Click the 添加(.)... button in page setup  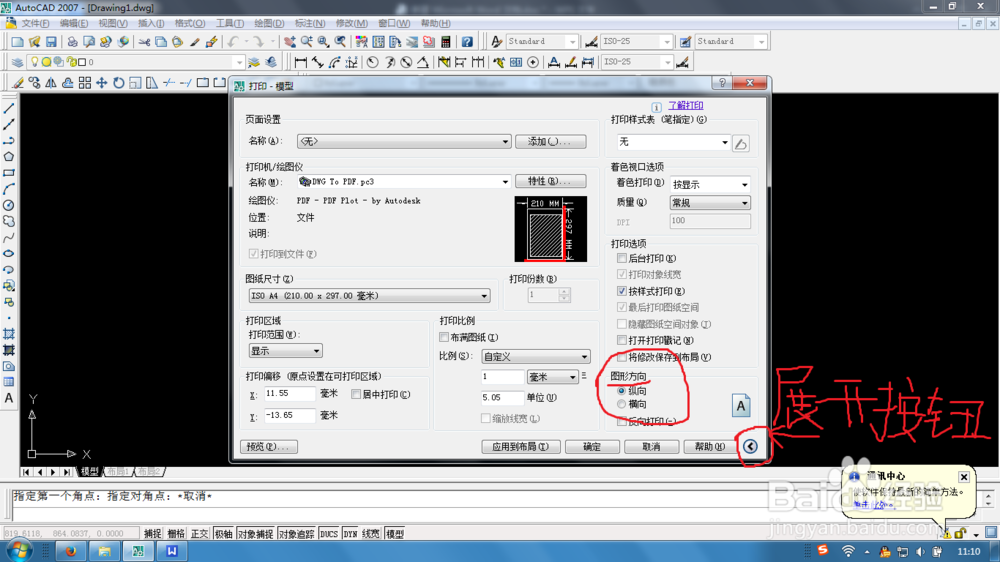coord(551,142)
